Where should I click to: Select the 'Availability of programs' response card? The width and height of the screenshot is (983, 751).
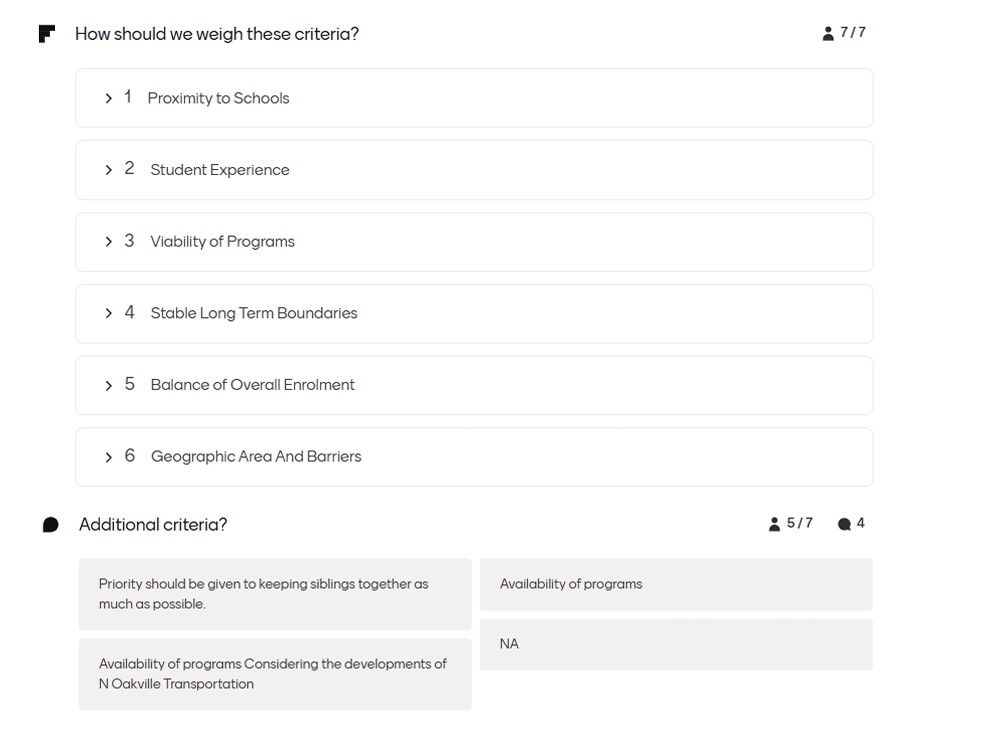pos(676,584)
